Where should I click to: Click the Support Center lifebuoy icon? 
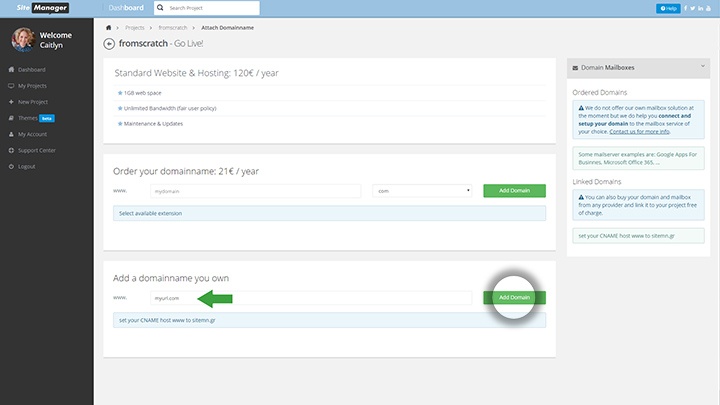(11, 150)
